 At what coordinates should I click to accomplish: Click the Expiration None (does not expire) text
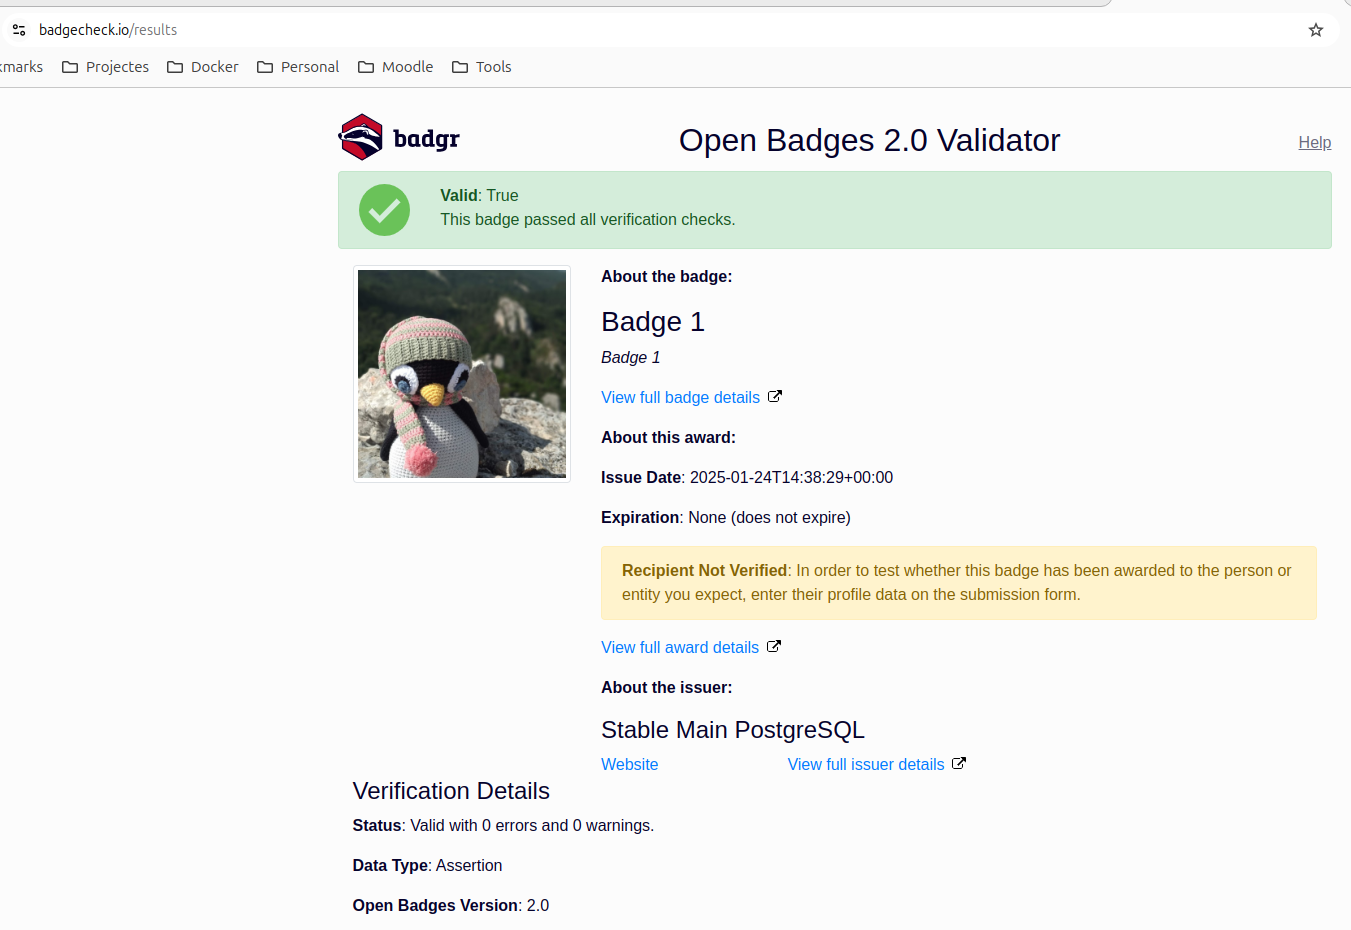(x=726, y=517)
